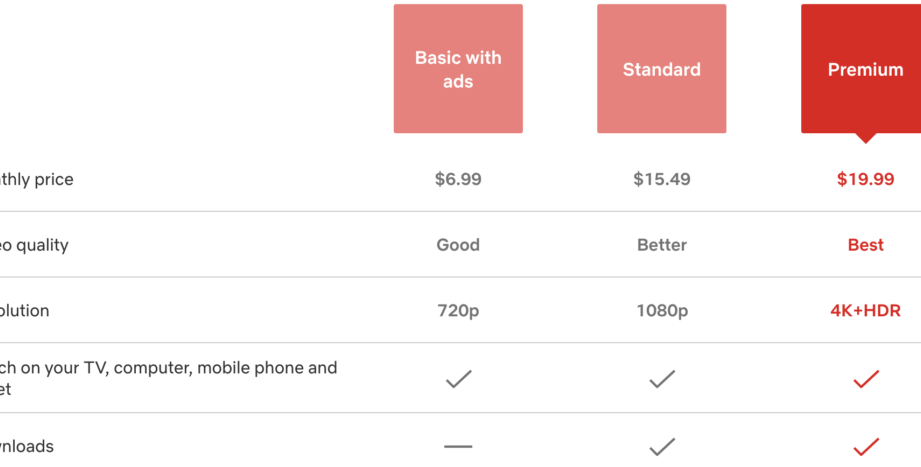The image size is (921, 467).
Task: Click the $6.99 monthly price
Action: pyautogui.click(x=458, y=179)
